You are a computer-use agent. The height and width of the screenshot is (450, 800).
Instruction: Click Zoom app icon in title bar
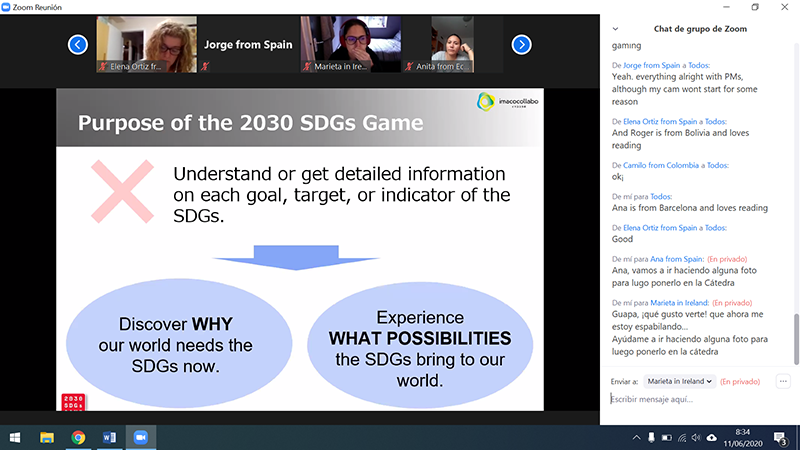click(x=6, y=7)
